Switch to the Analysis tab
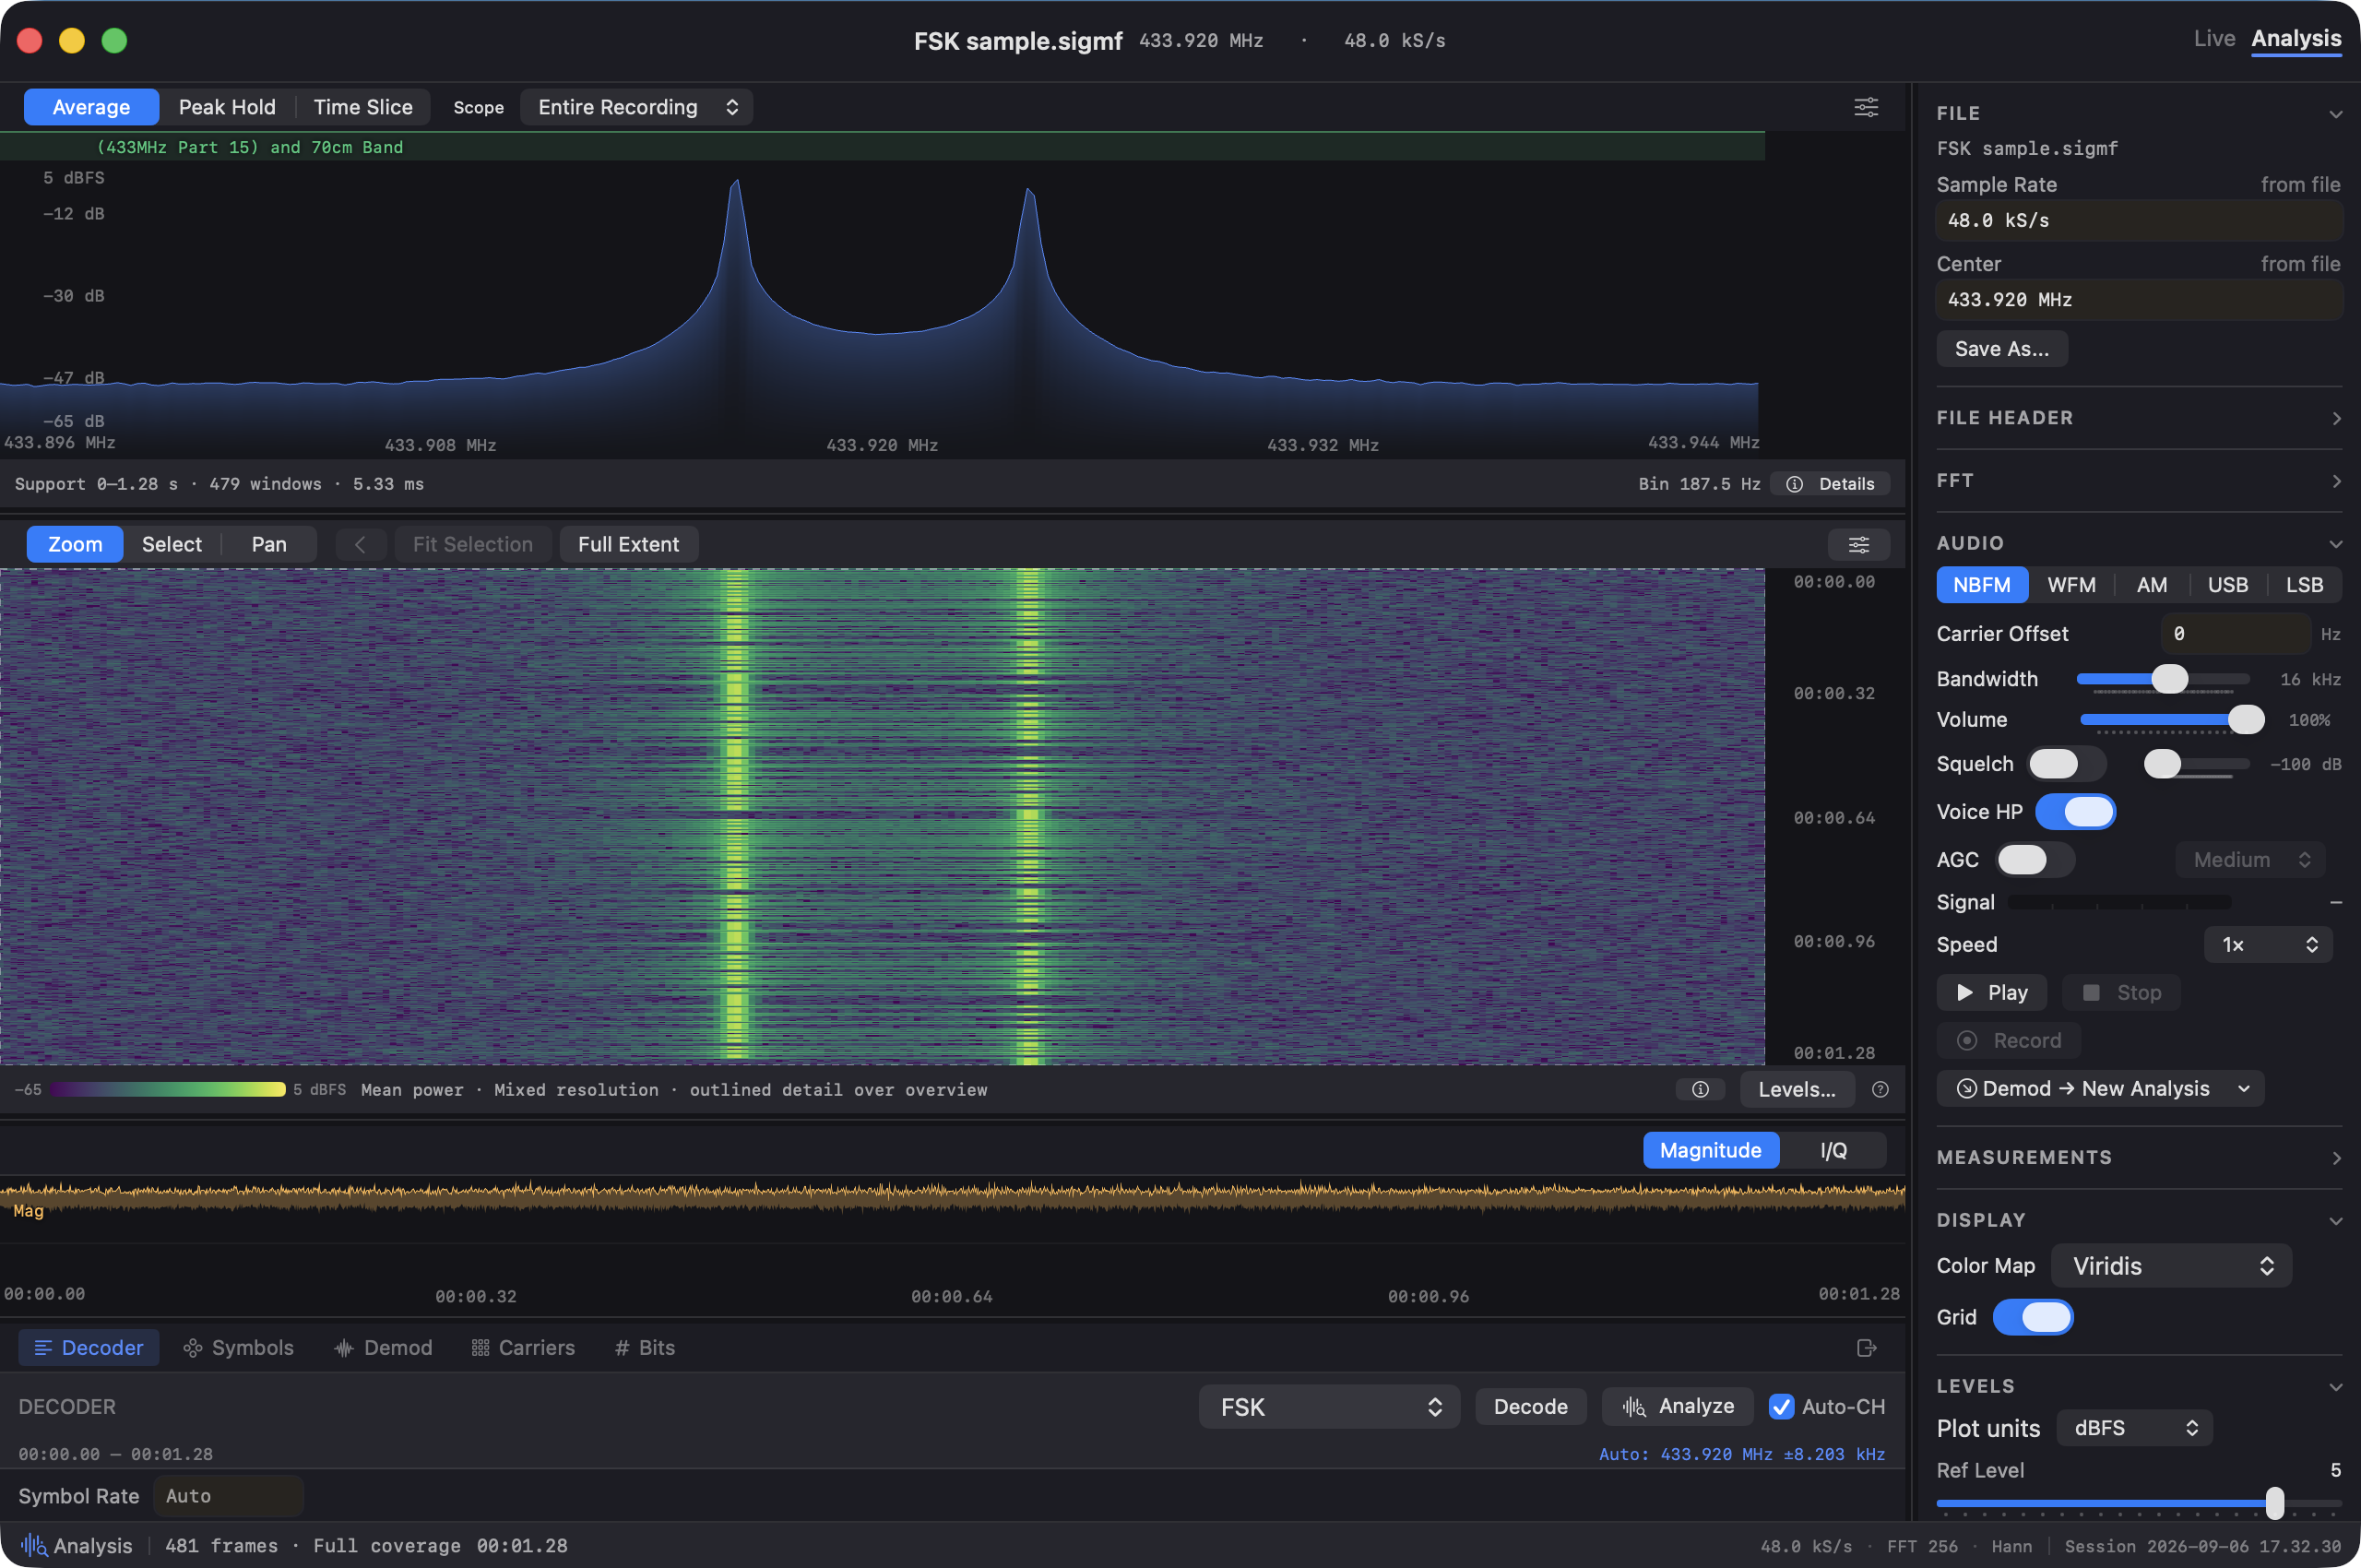 [x=2296, y=39]
